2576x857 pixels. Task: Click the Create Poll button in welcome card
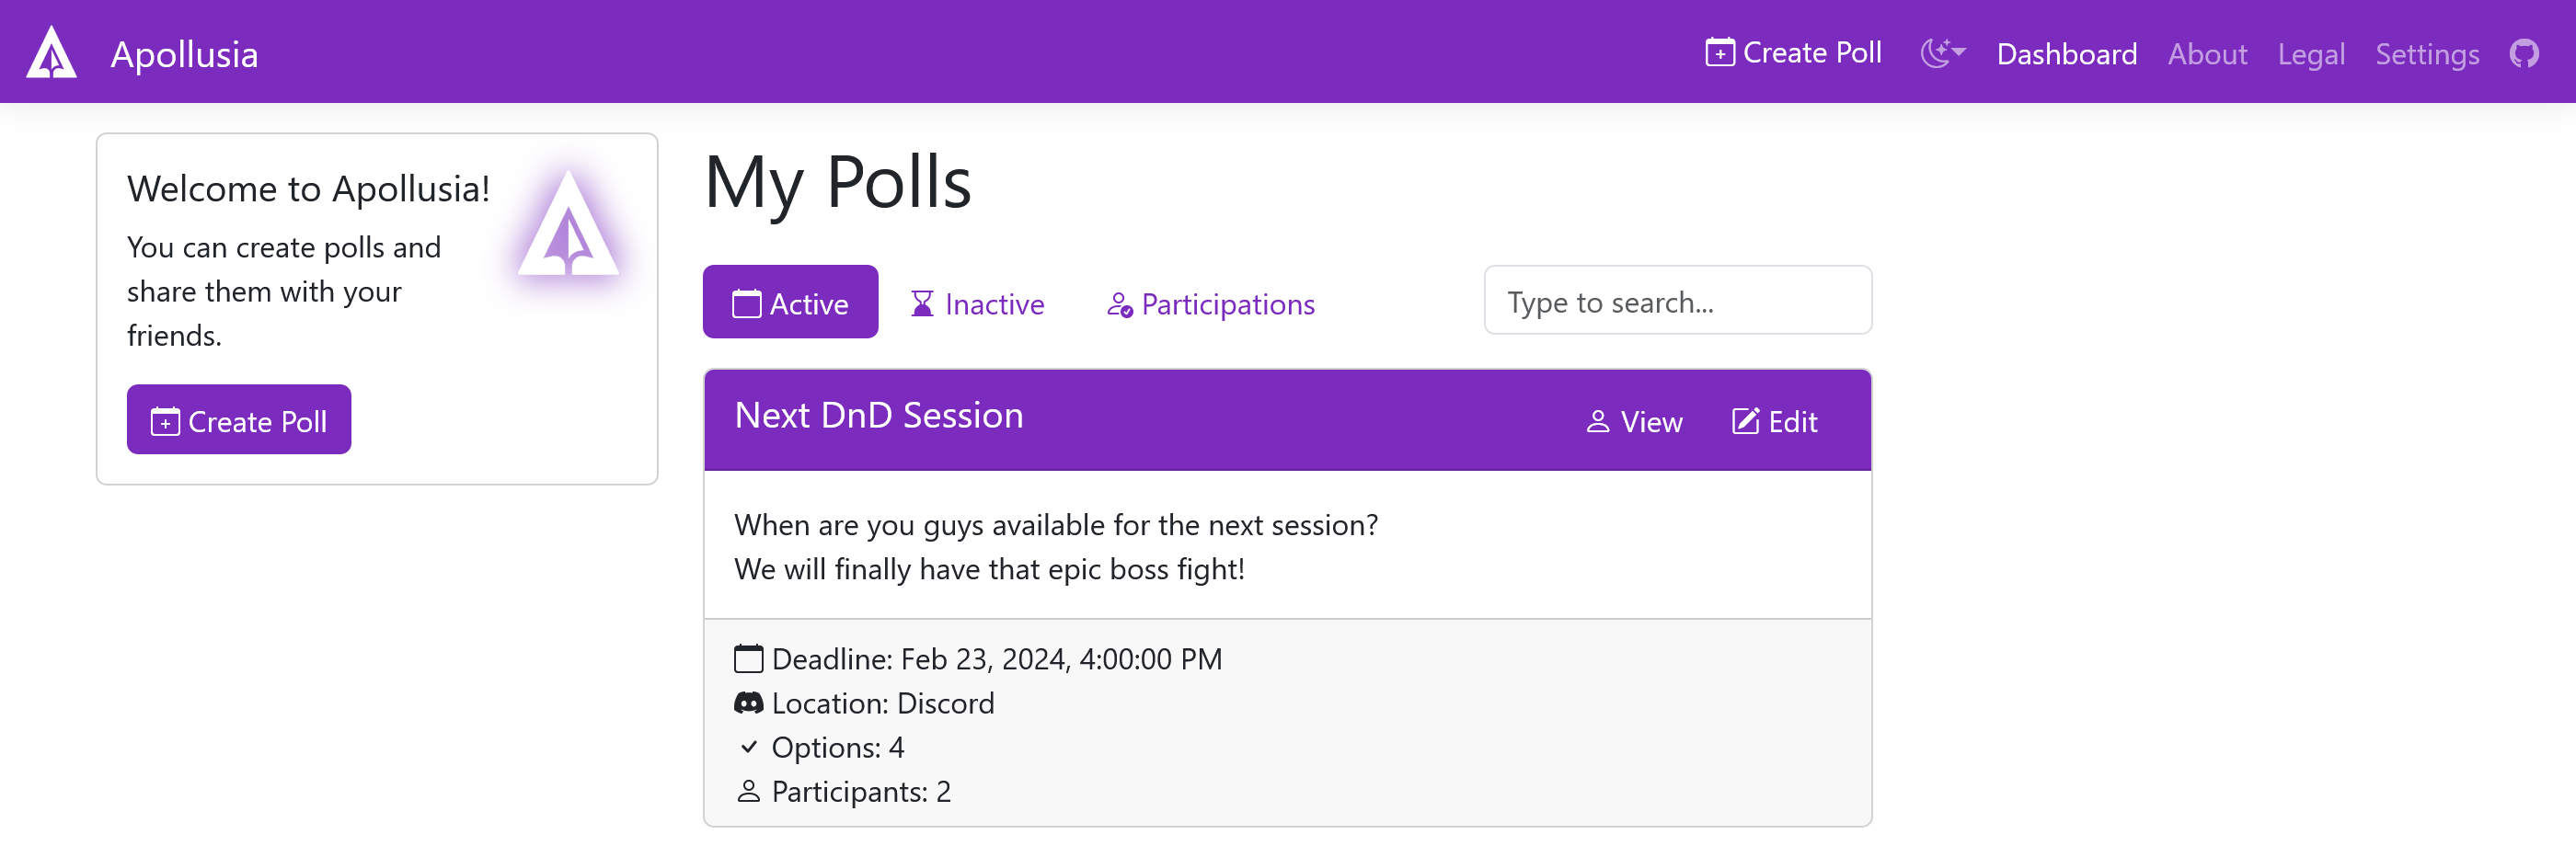tap(239, 421)
